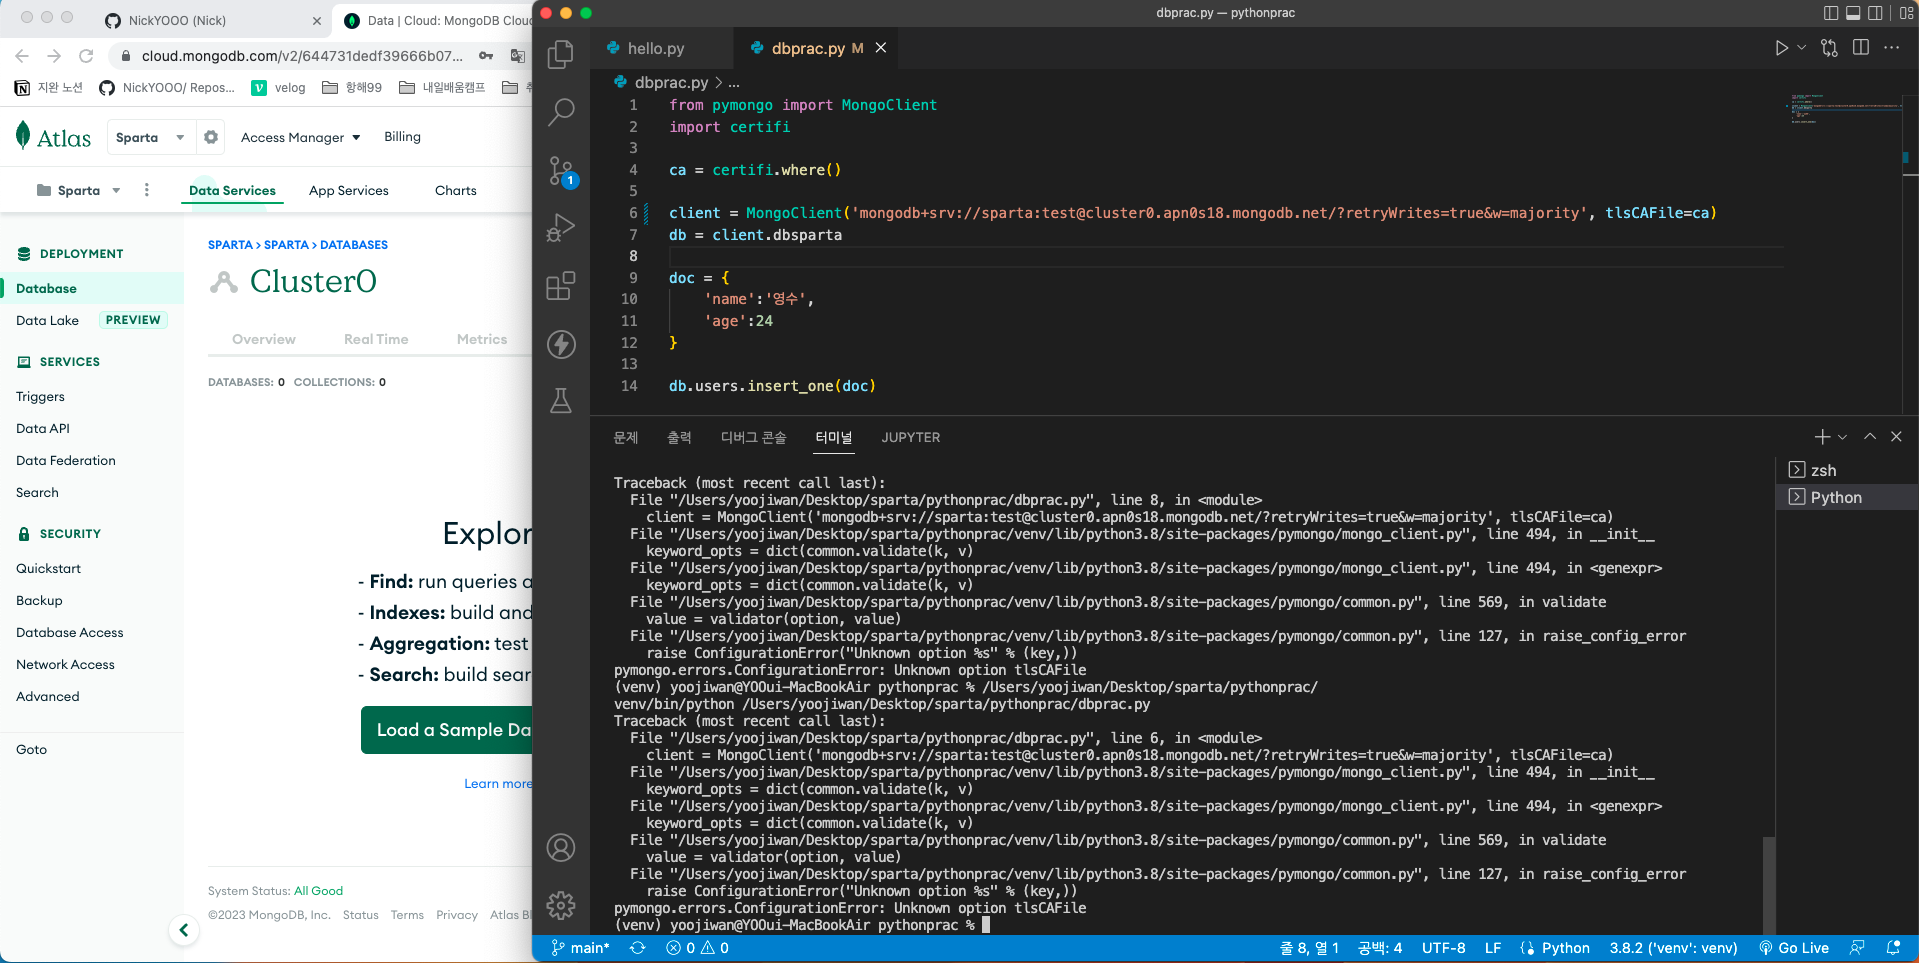Open organization settings gear in Atlas
This screenshot has width=1919, height=963.
click(211, 137)
